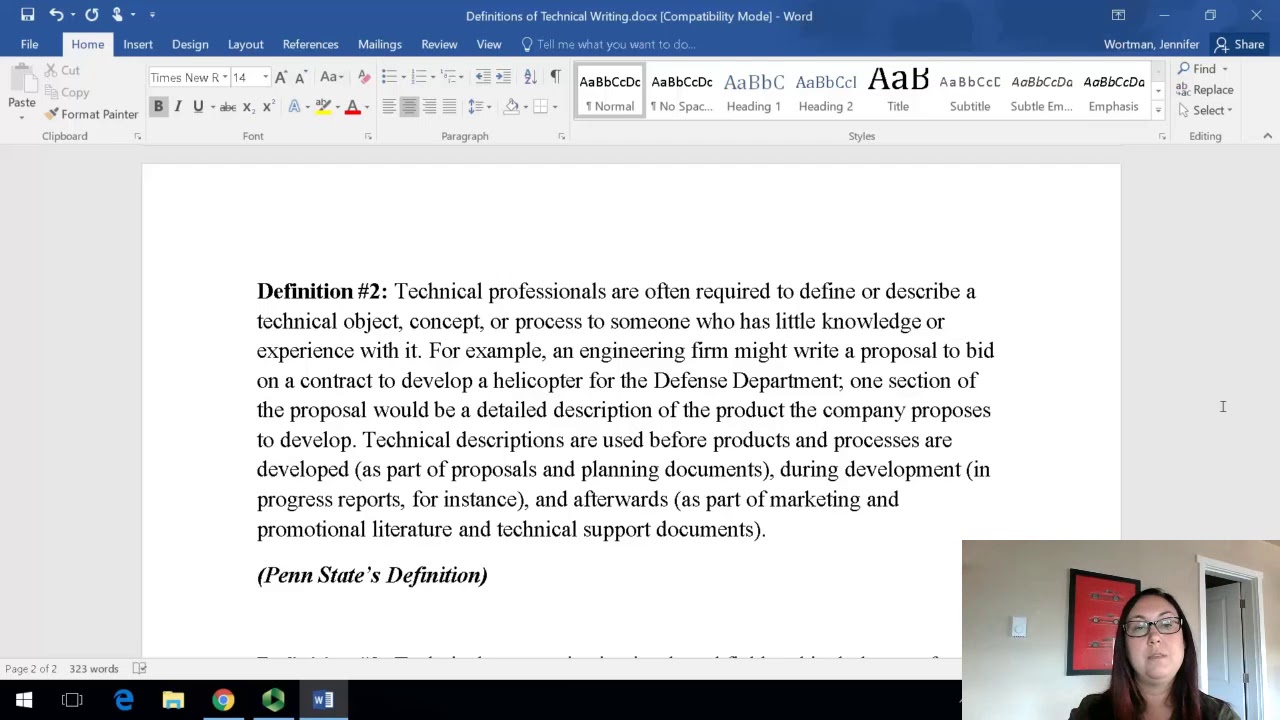This screenshot has height=720, width=1280.
Task: Apply the No Spacing style
Action: [681, 92]
